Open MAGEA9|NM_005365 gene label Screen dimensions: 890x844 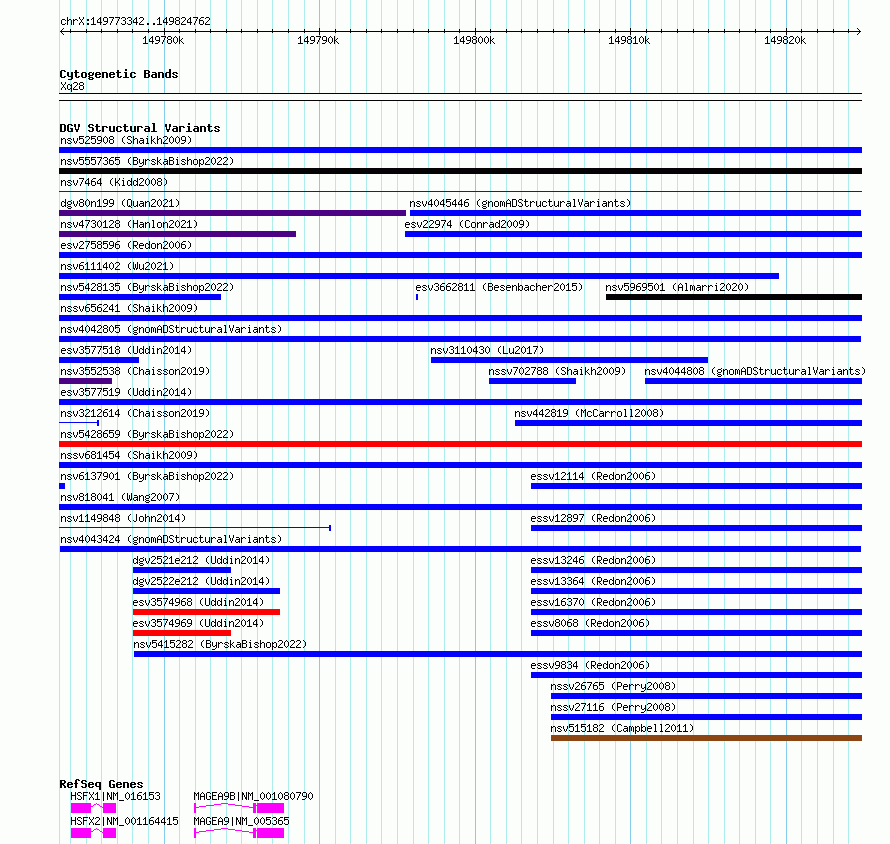coord(241,821)
